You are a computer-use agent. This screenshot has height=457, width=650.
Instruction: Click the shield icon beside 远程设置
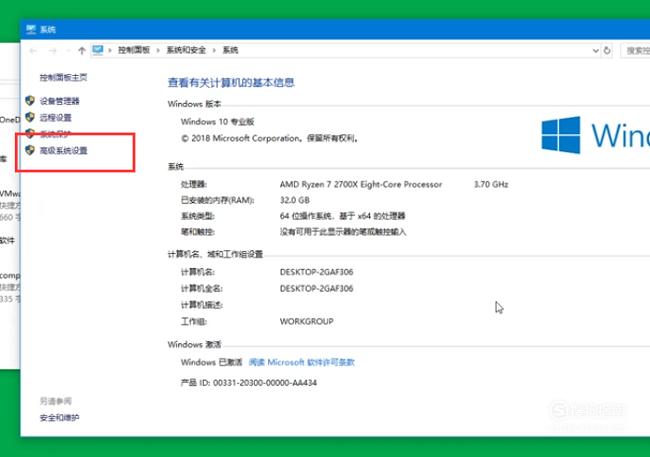[x=30, y=117]
